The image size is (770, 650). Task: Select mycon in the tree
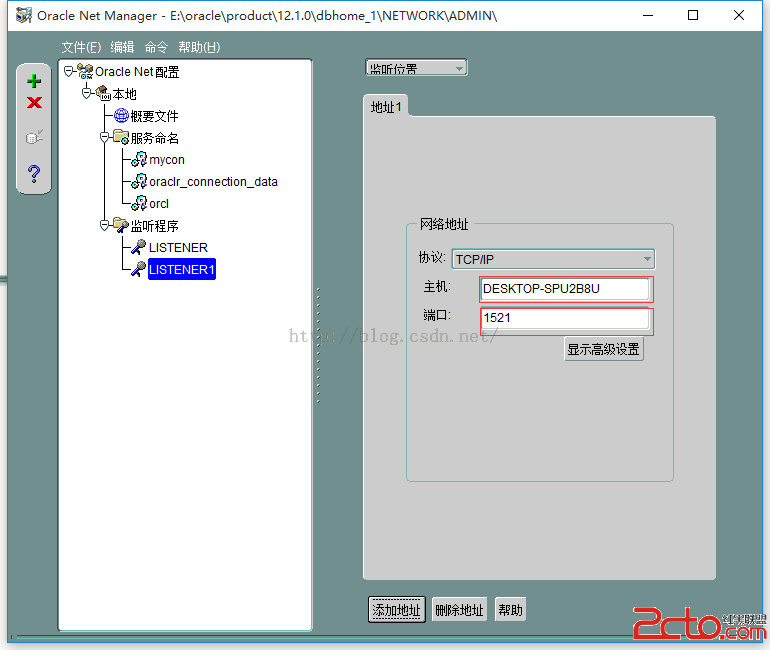pos(166,160)
